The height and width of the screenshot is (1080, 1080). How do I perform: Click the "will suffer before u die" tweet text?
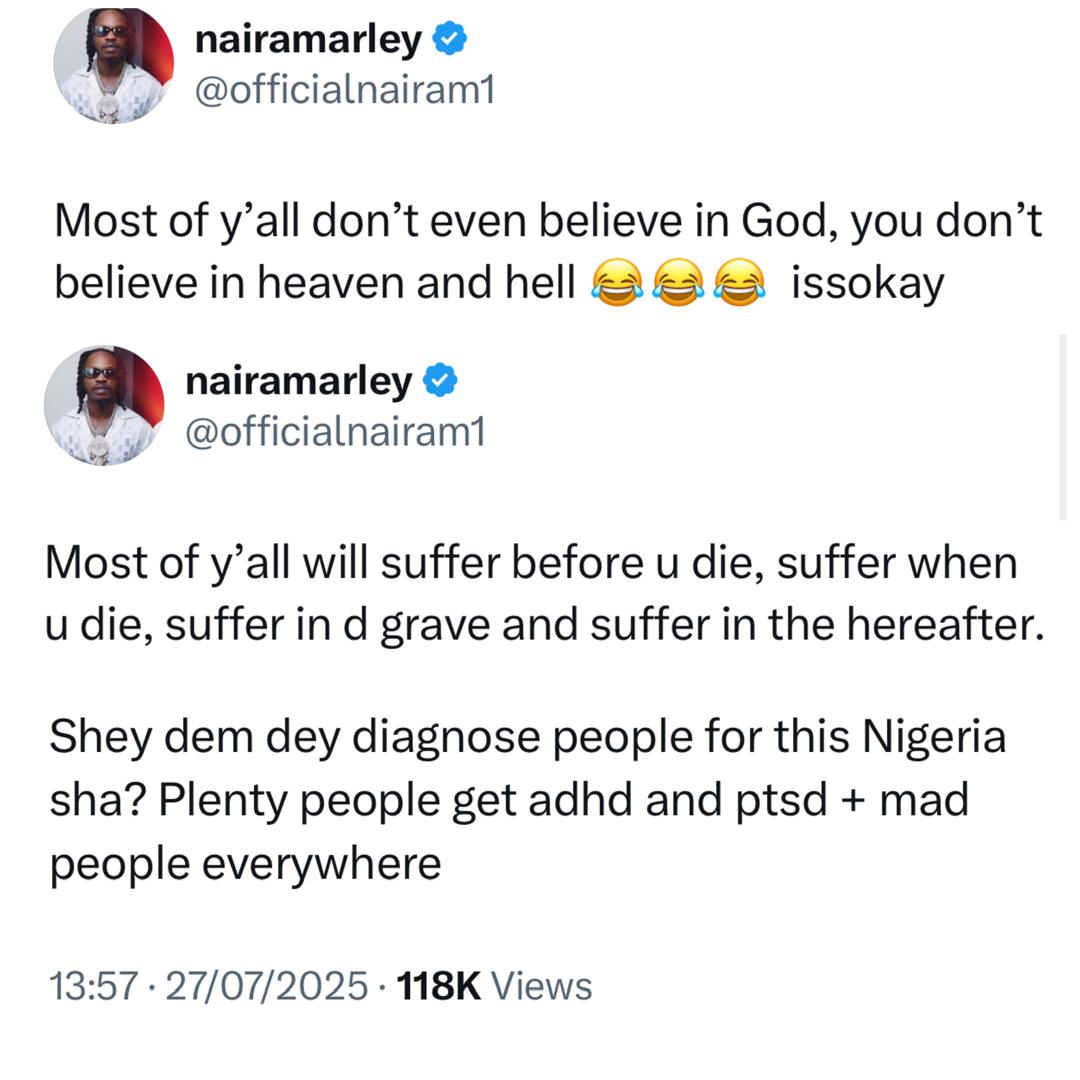click(x=530, y=563)
